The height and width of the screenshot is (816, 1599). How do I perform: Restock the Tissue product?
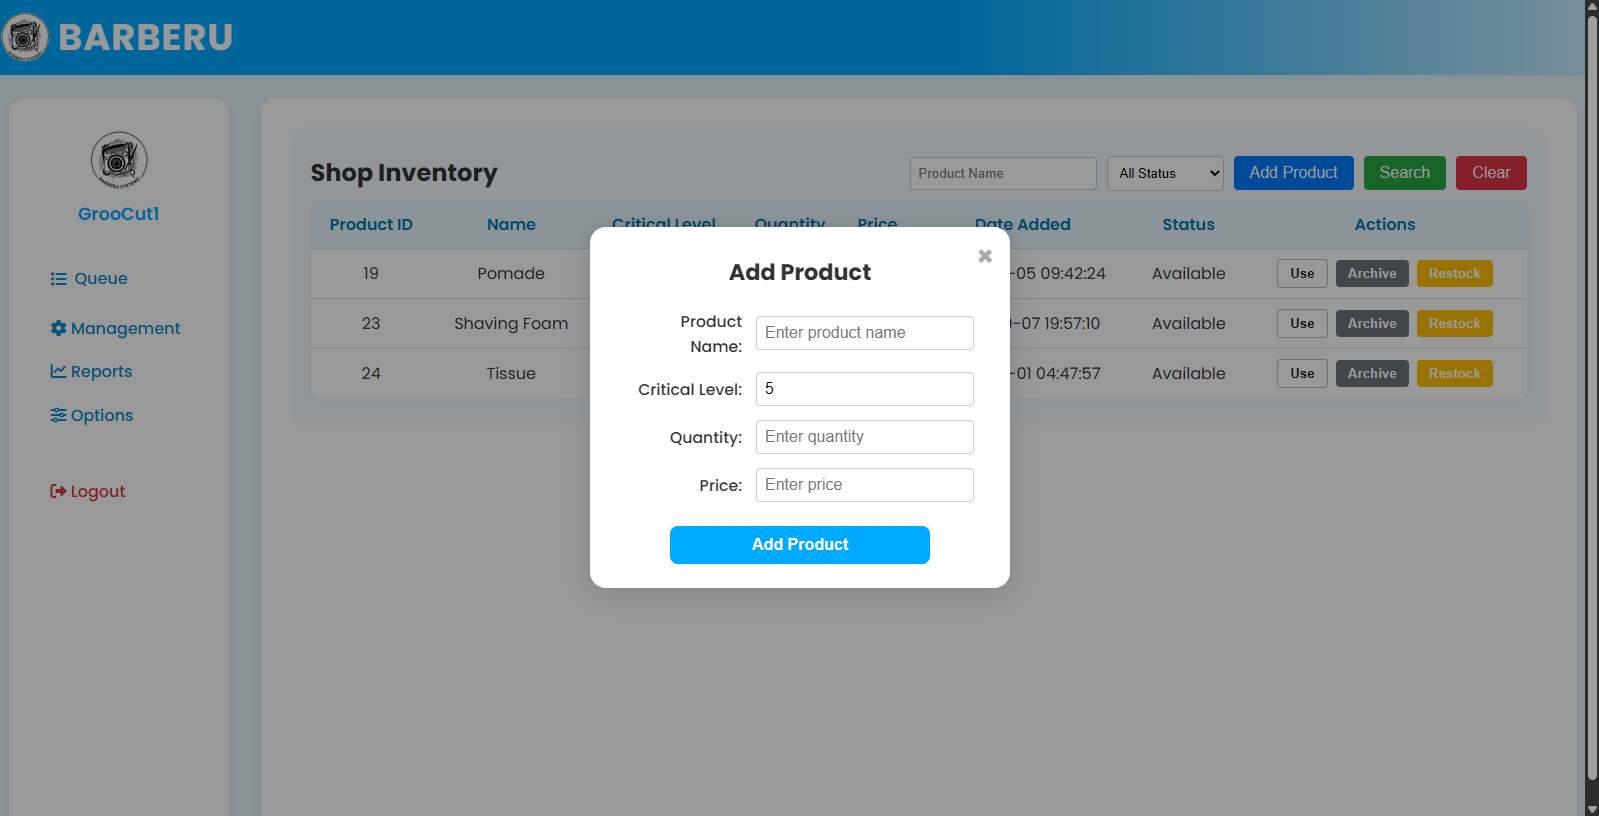(1454, 374)
